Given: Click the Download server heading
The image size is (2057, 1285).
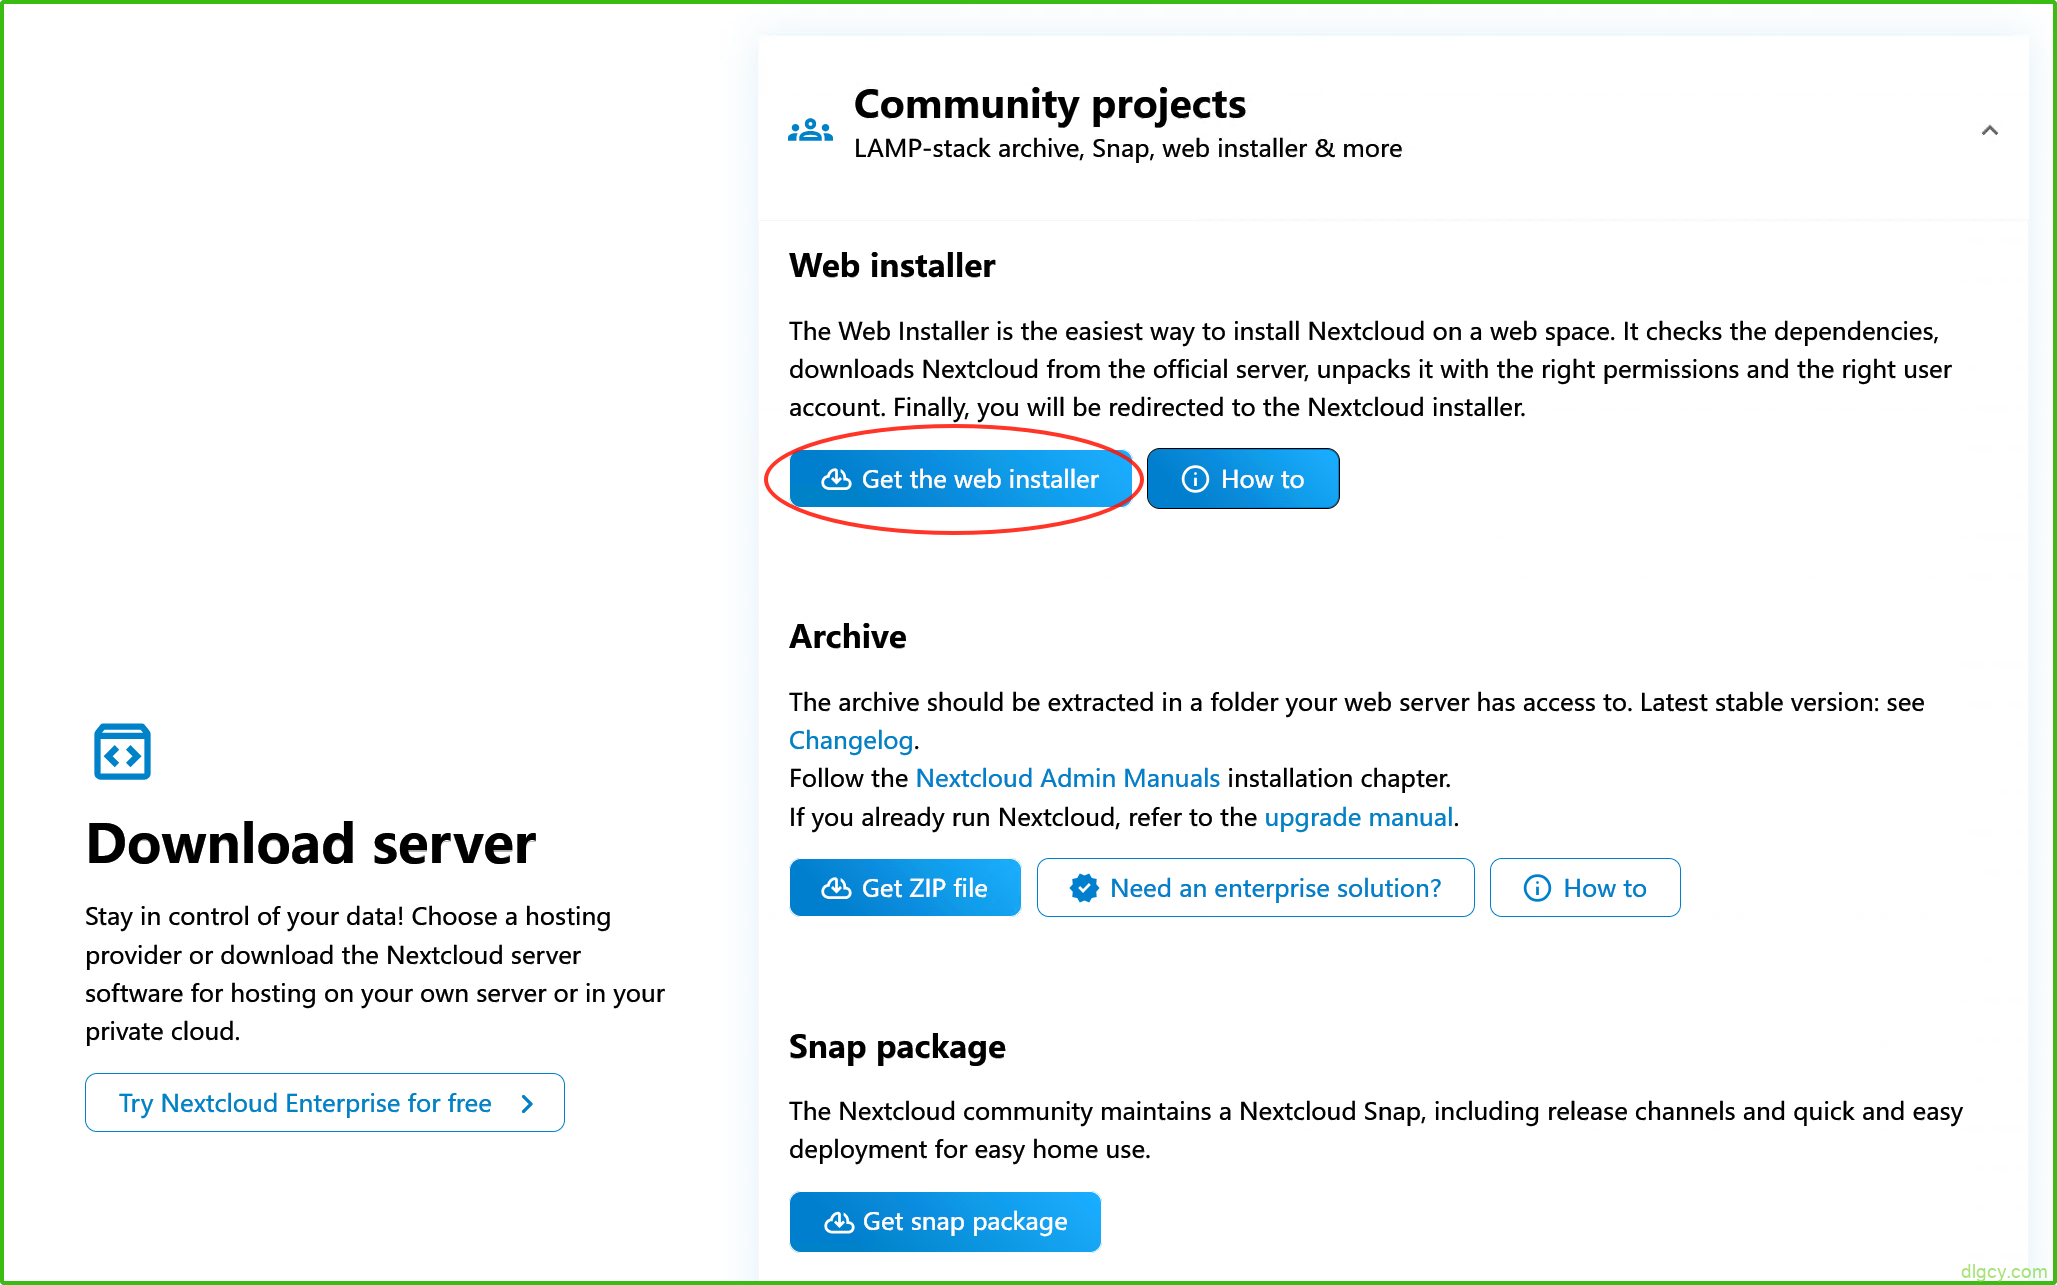Looking at the screenshot, I should coord(310,844).
